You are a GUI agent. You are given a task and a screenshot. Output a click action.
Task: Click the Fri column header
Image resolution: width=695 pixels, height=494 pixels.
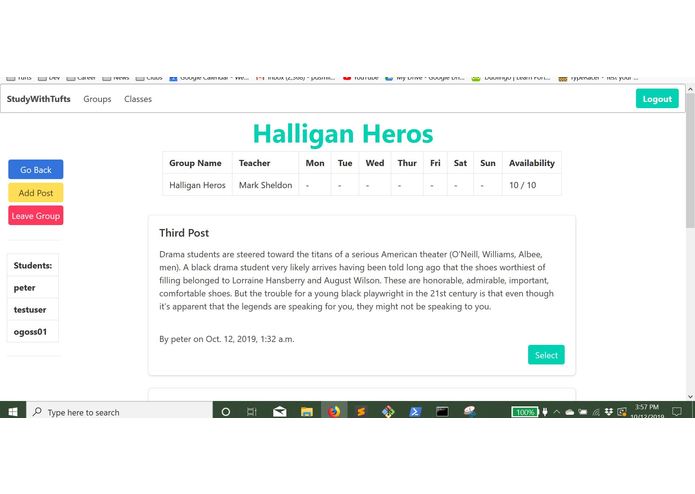click(435, 163)
